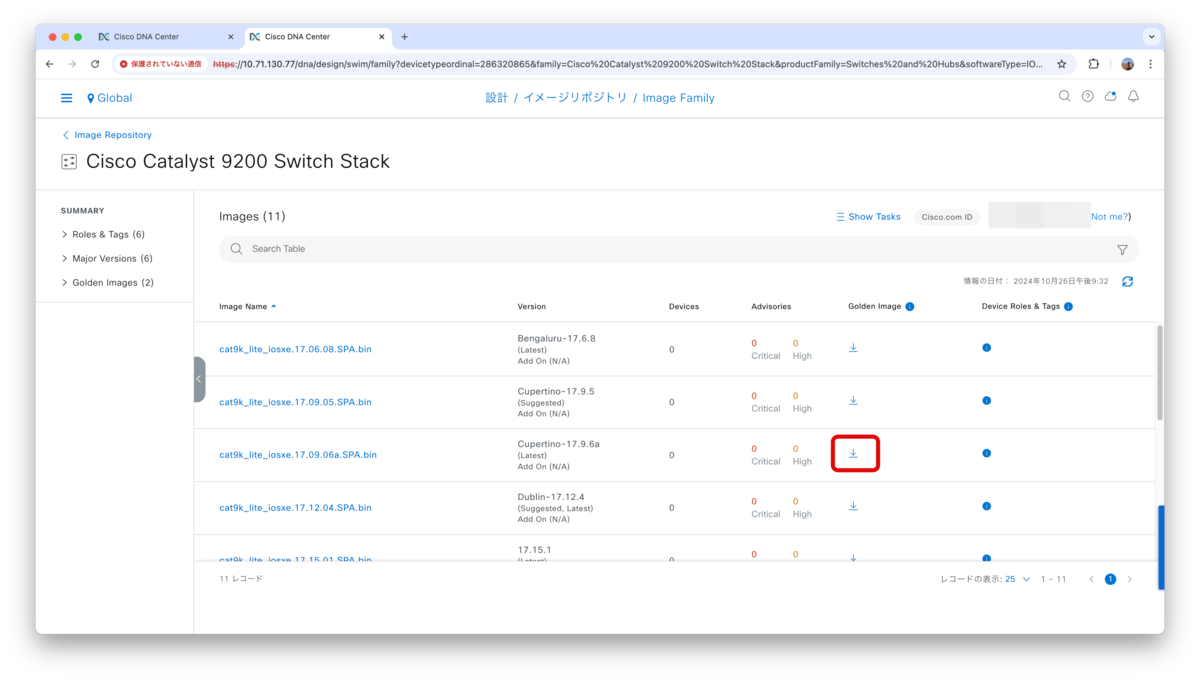The width and height of the screenshot is (1200, 681).
Task: Mark Cupertino-17.9.5 image as golden
Action: tap(853, 401)
